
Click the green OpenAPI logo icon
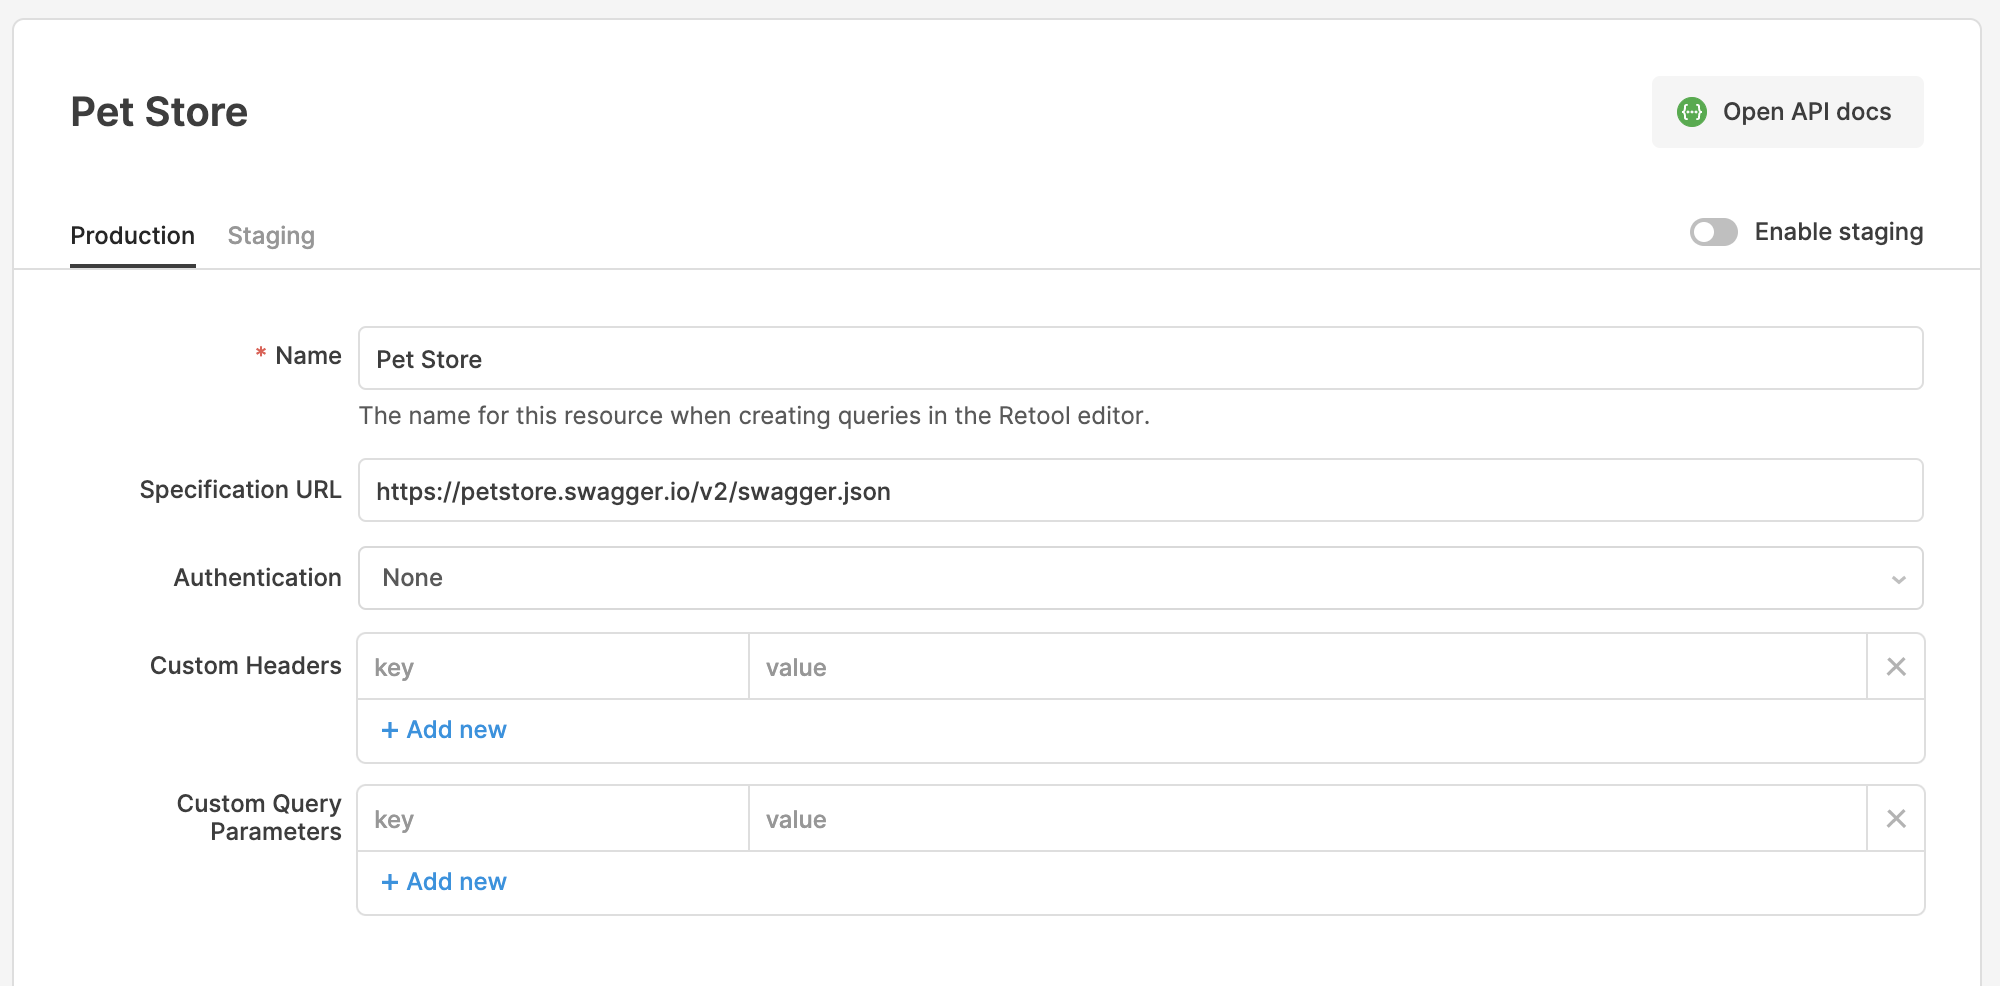click(1692, 112)
